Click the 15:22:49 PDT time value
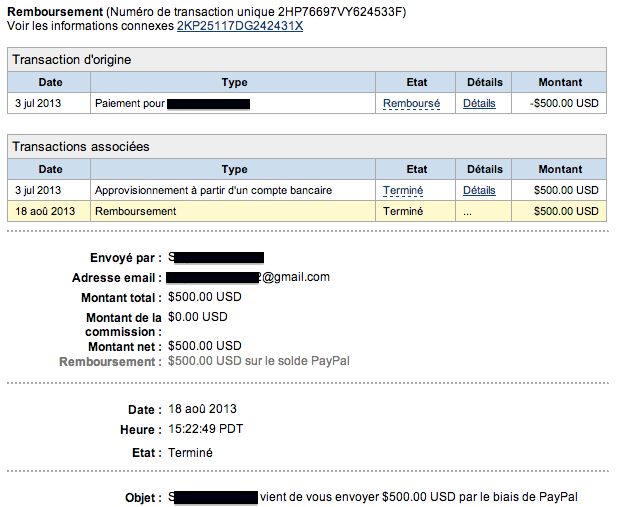The height and width of the screenshot is (507, 641). point(206,429)
